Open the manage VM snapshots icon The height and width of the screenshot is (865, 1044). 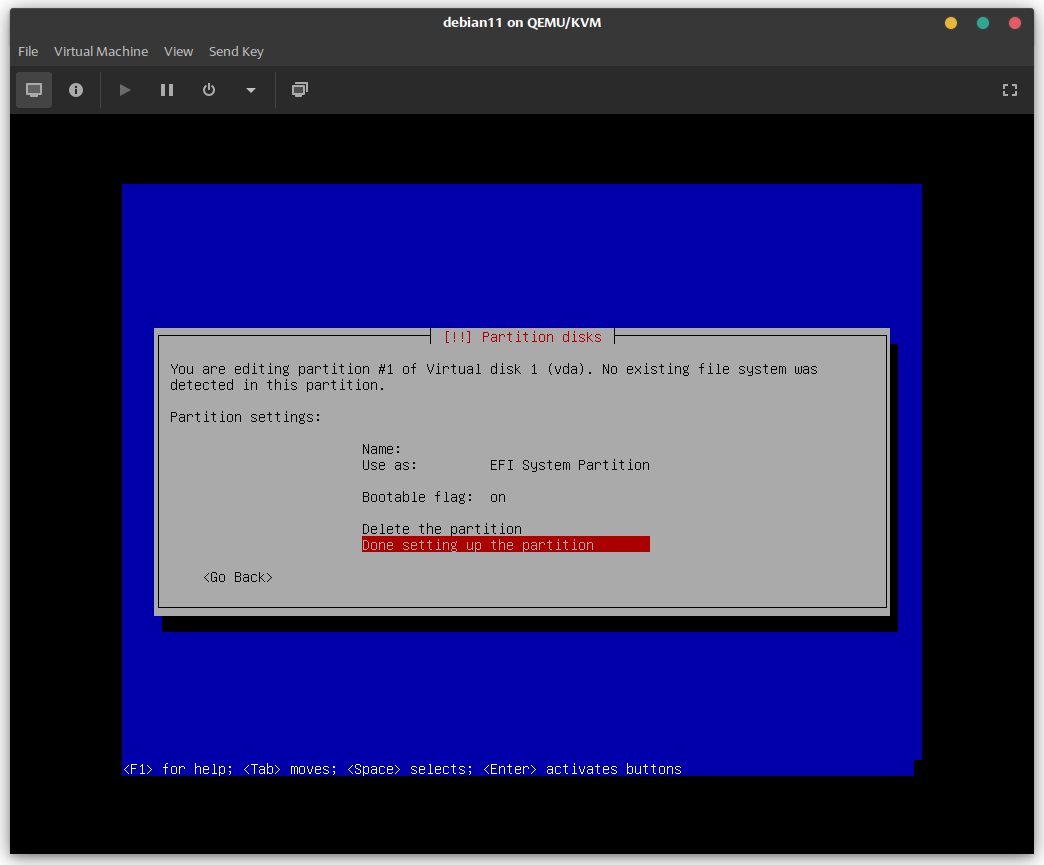pos(299,90)
